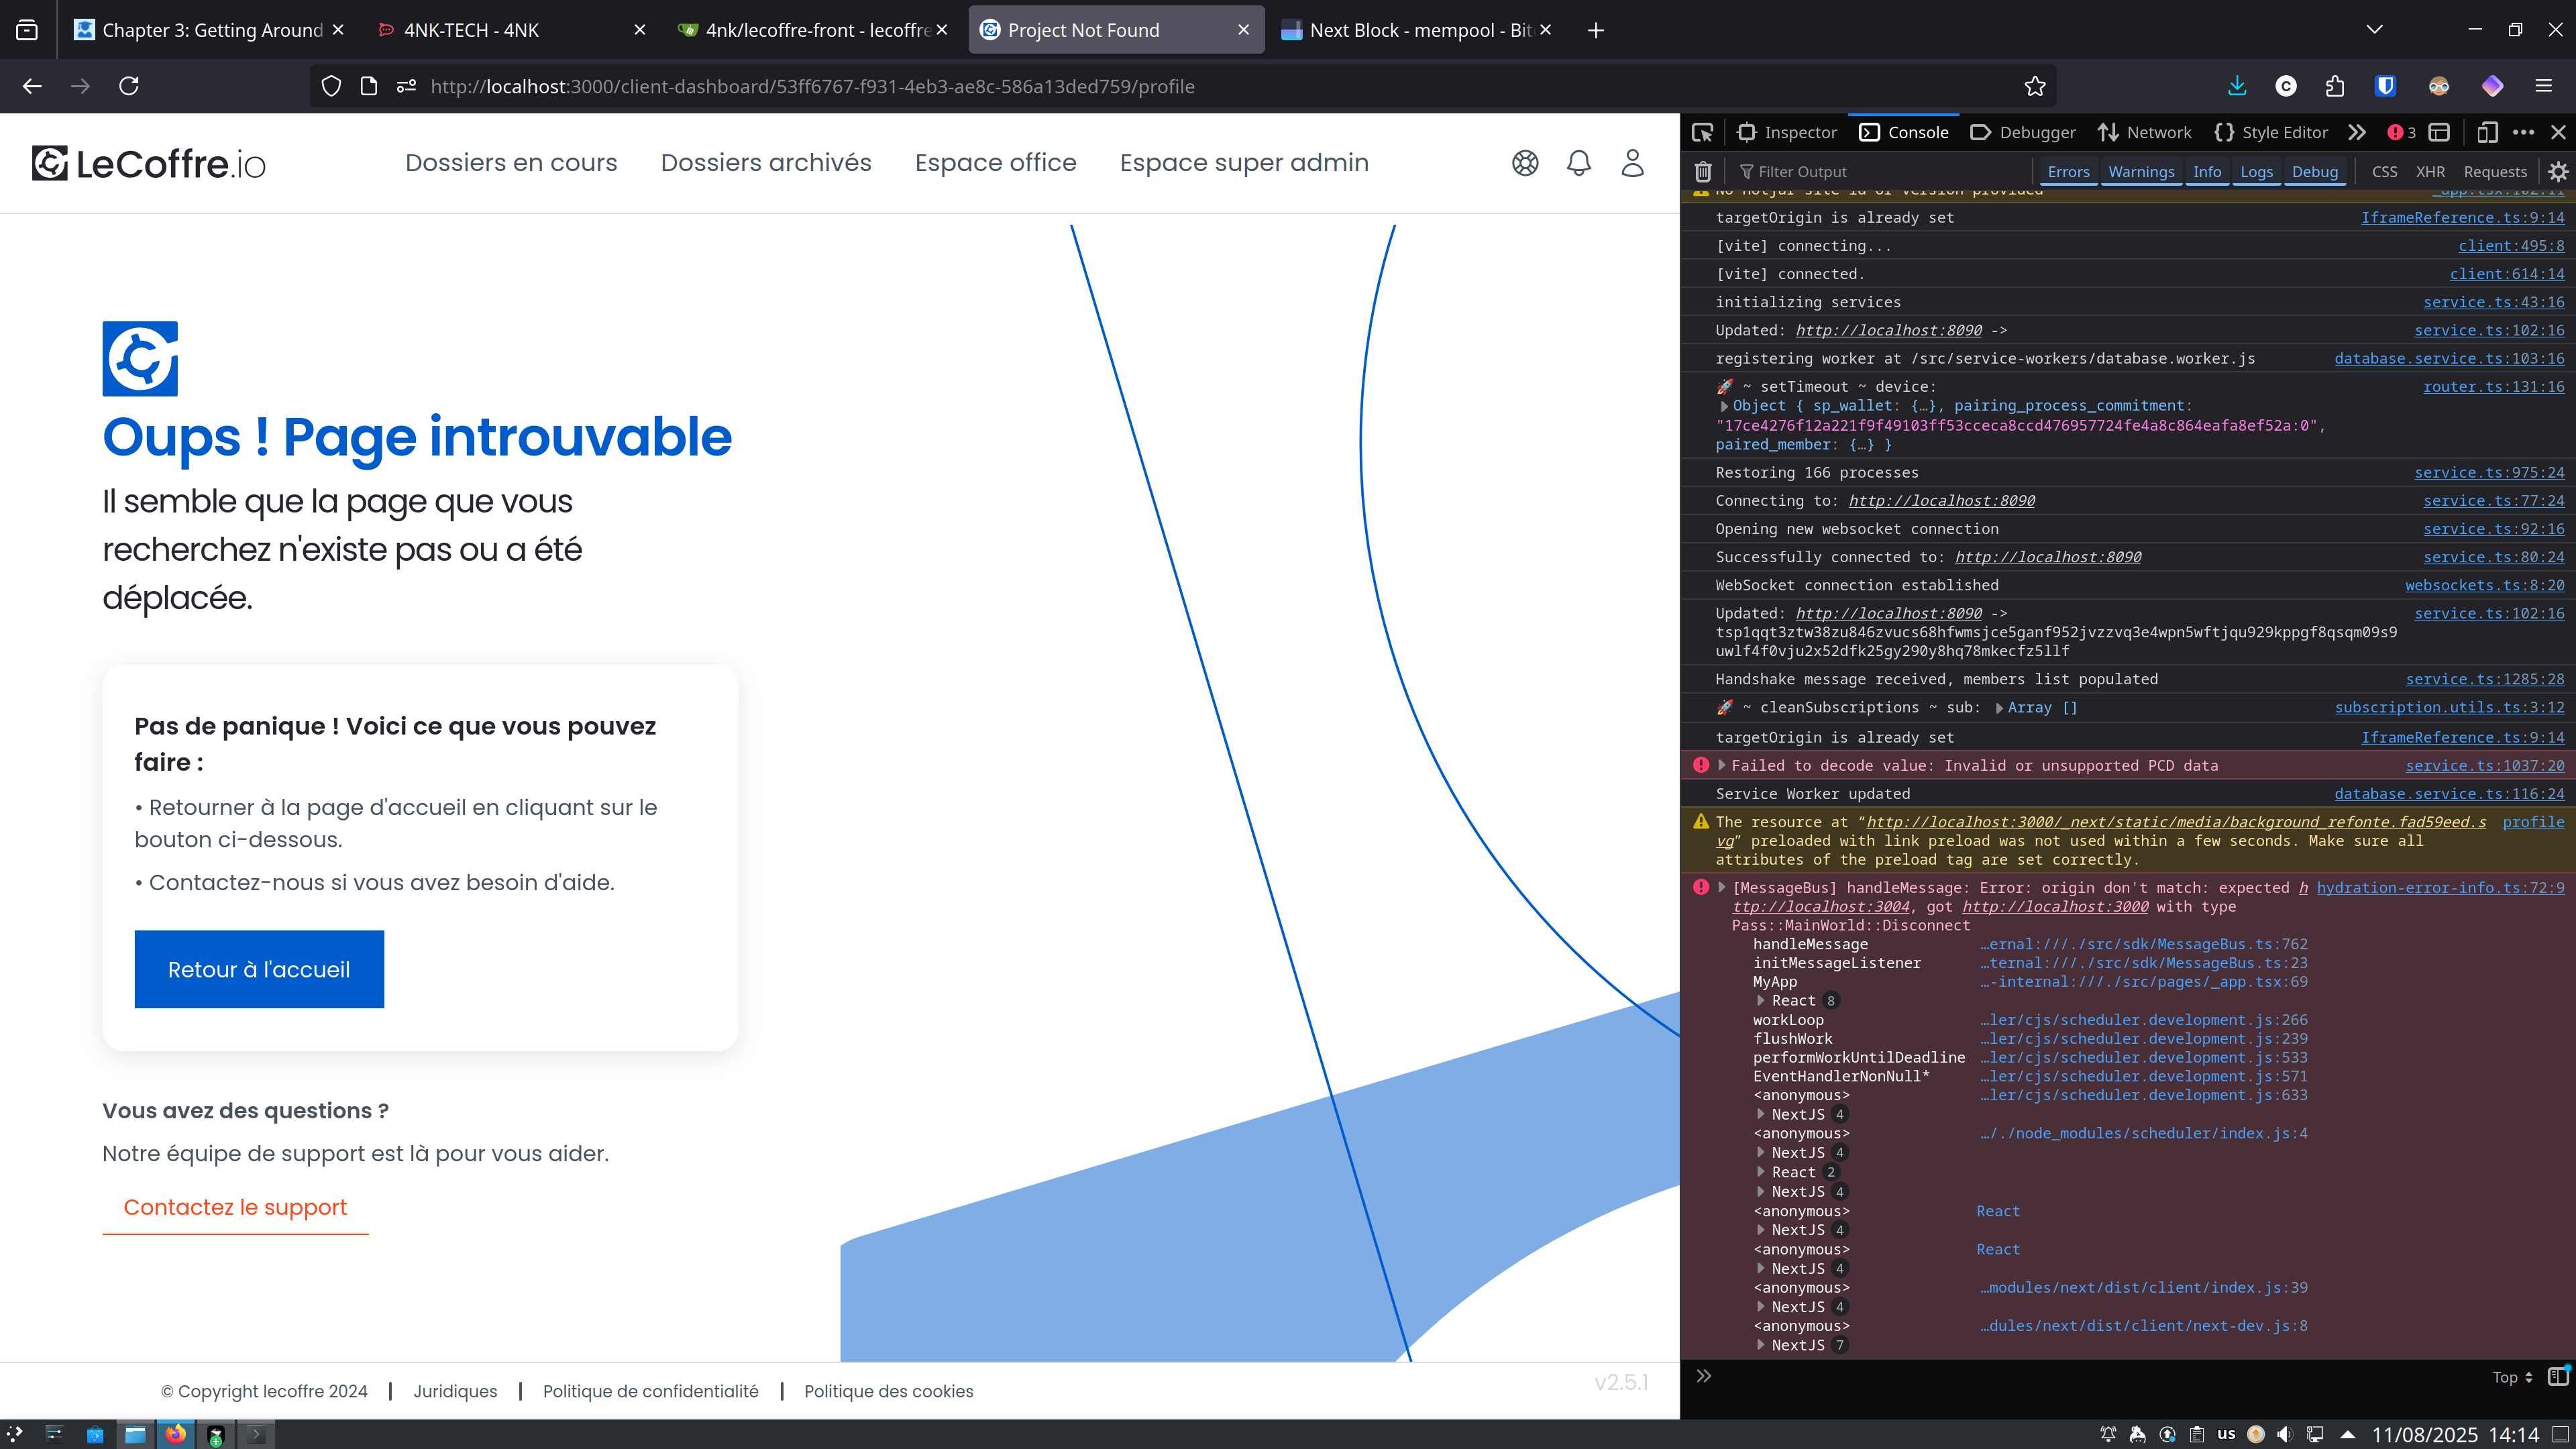
Task: Activate the element picker icon
Action: pos(1702,132)
